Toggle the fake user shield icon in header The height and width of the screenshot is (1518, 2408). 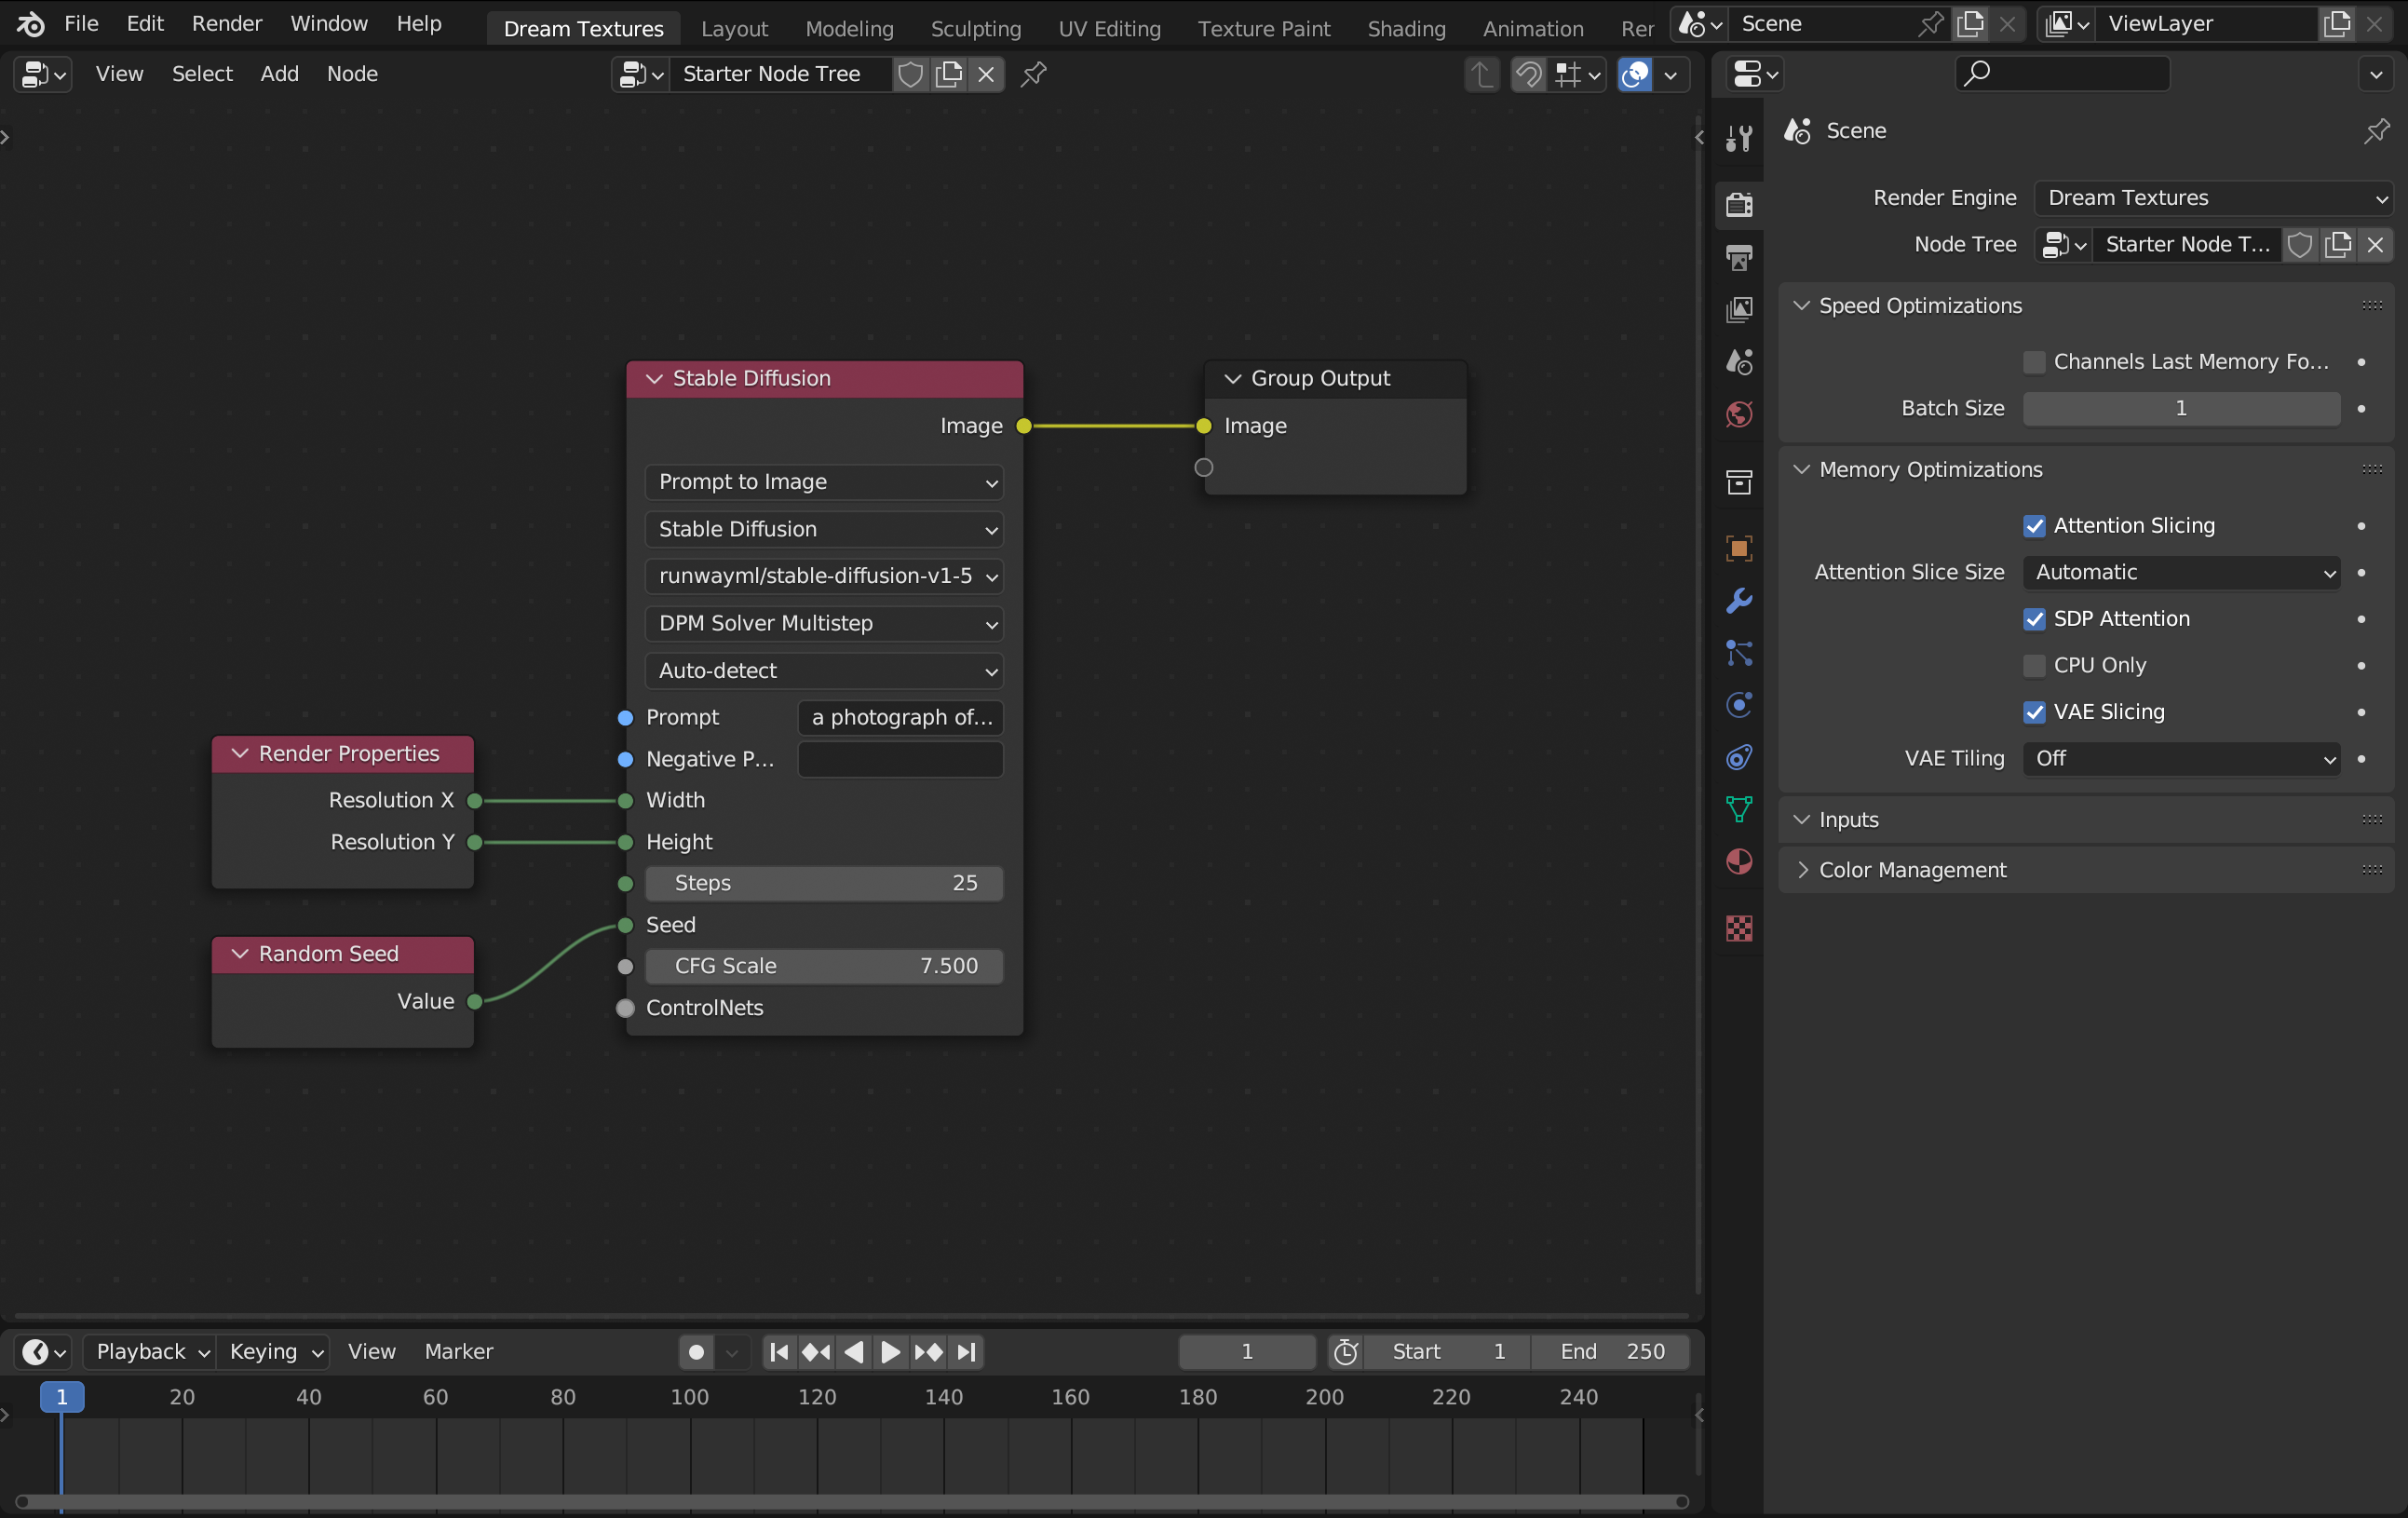click(x=910, y=74)
